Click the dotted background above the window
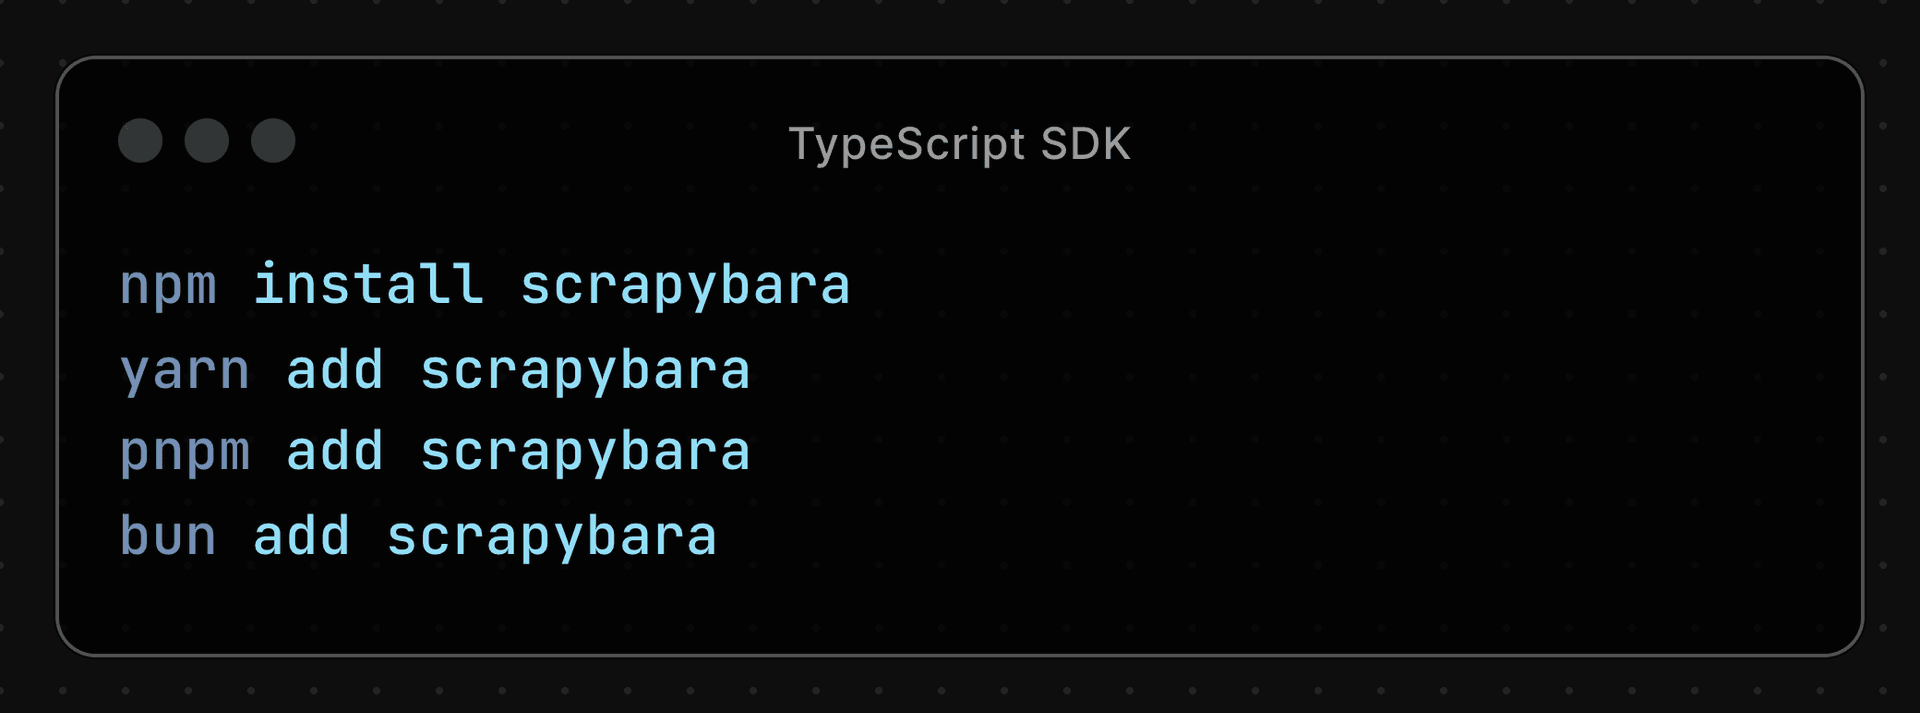Viewport: 1920px width, 713px height. pos(960,25)
